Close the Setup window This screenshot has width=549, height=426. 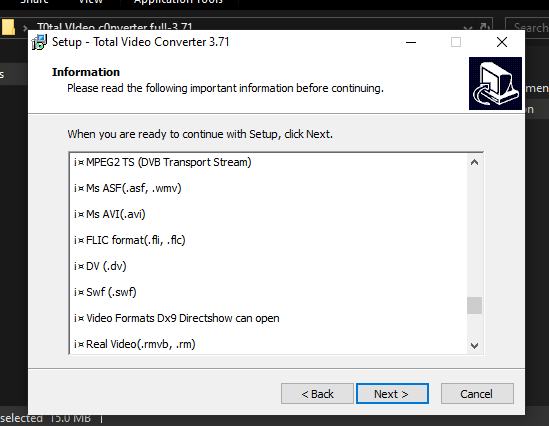click(x=502, y=42)
